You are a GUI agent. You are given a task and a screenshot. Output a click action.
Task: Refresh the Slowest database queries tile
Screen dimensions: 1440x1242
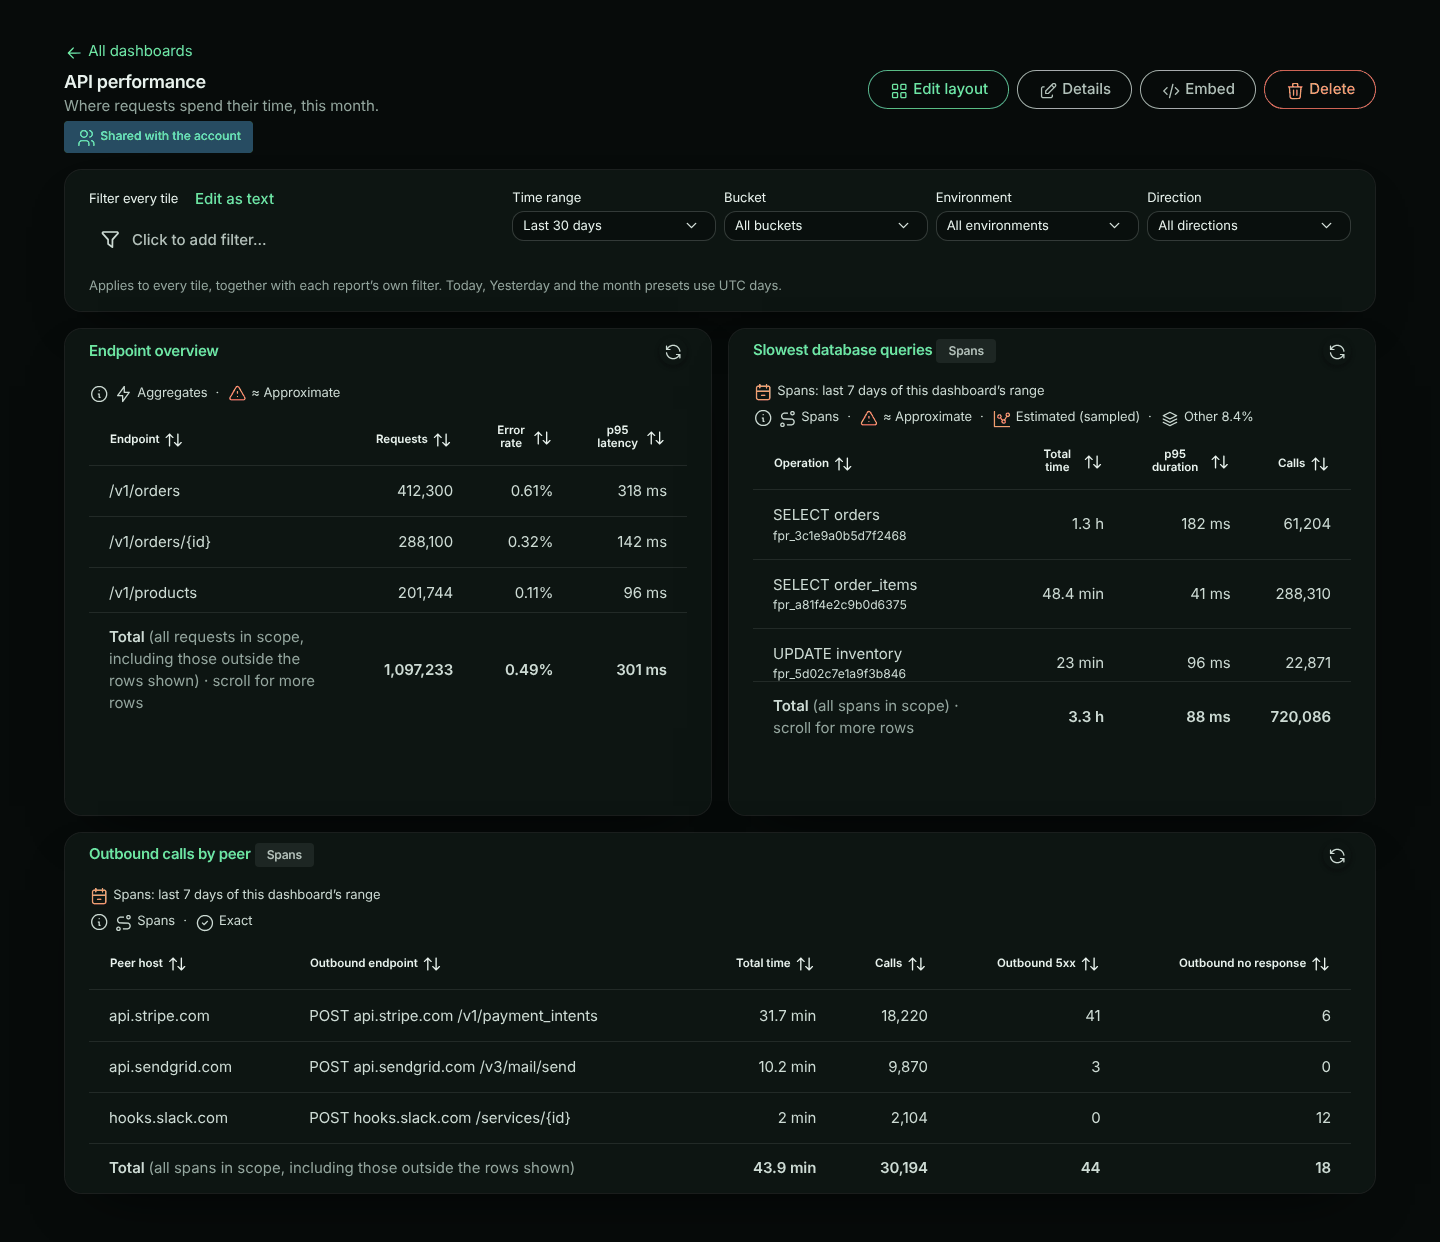click(x=1337, y=352)
